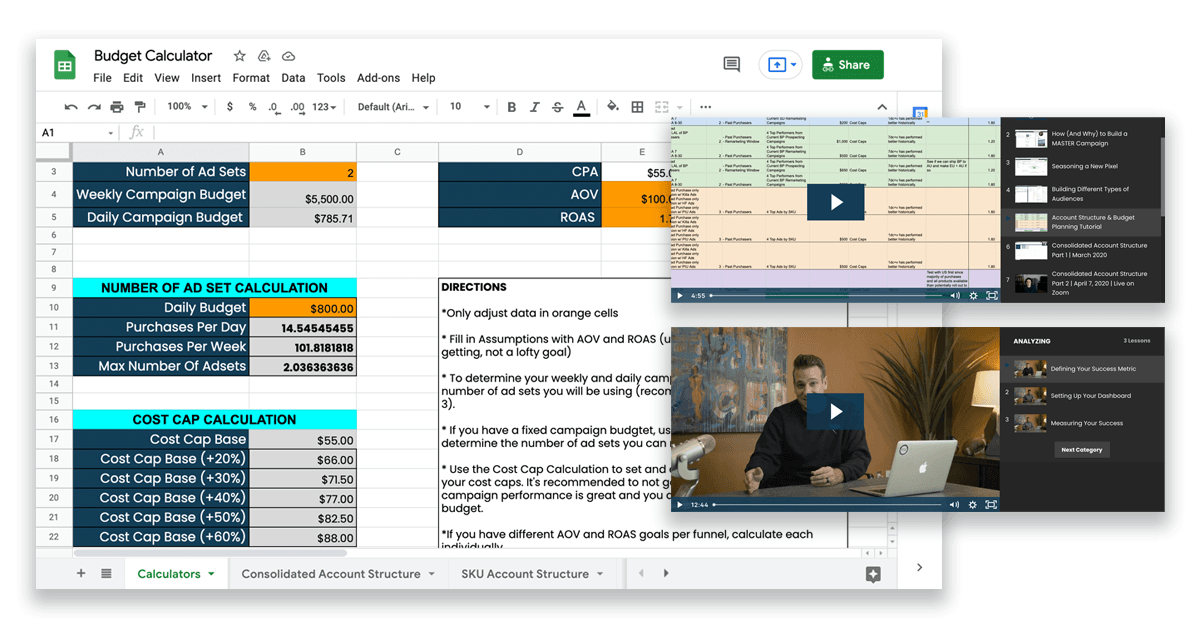Toggle bold formatting

coord(512,107)
